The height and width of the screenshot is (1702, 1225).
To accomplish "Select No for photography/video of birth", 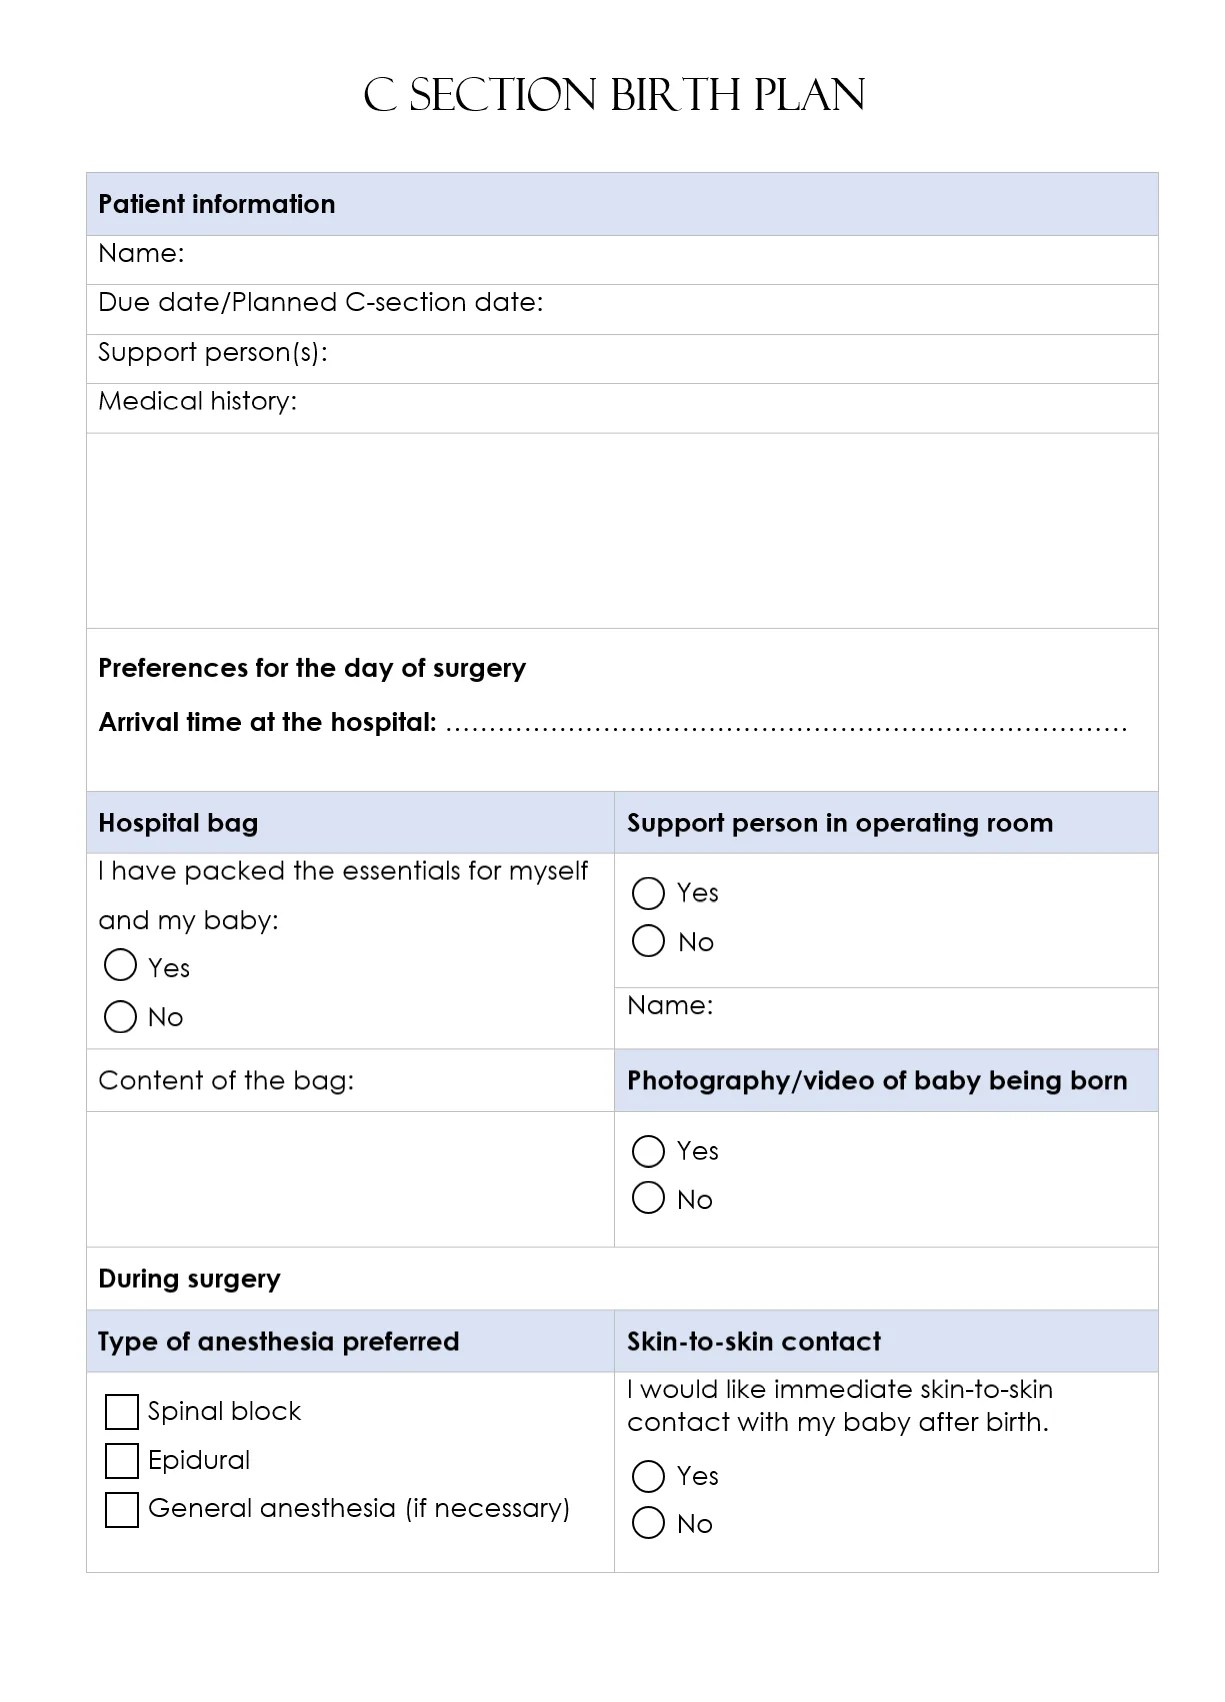I will [648, 1197].
